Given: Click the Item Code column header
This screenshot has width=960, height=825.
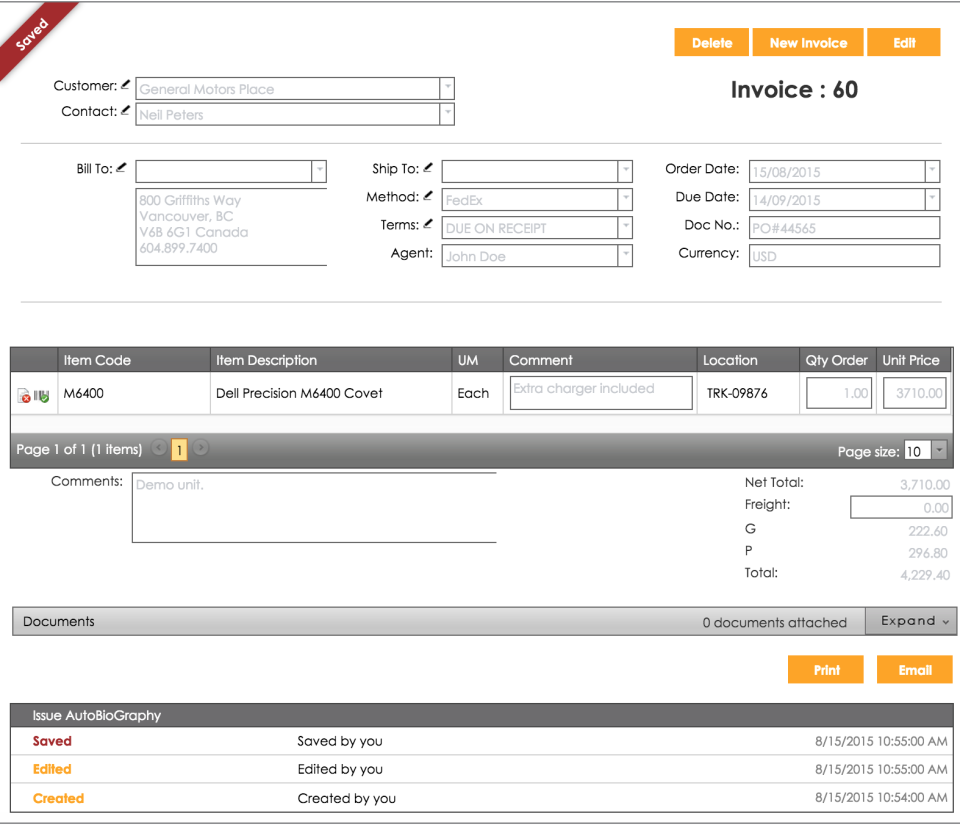Looking at the screenshot, I should click(x=134, y=360).
